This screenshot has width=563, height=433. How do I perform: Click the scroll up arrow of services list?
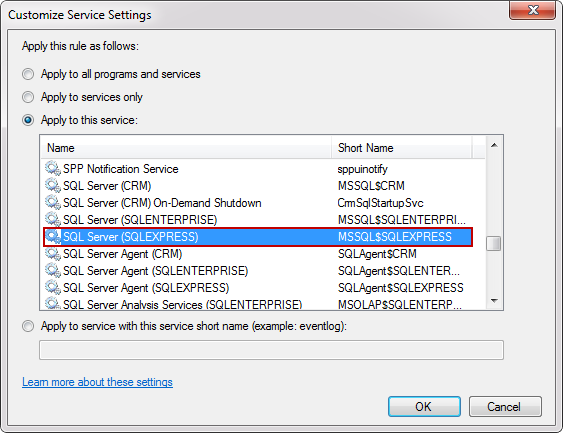tap(494, 145)
